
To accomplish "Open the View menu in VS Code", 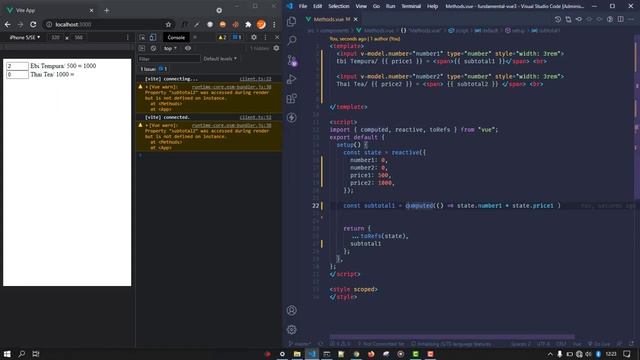I will click(361, 6).
